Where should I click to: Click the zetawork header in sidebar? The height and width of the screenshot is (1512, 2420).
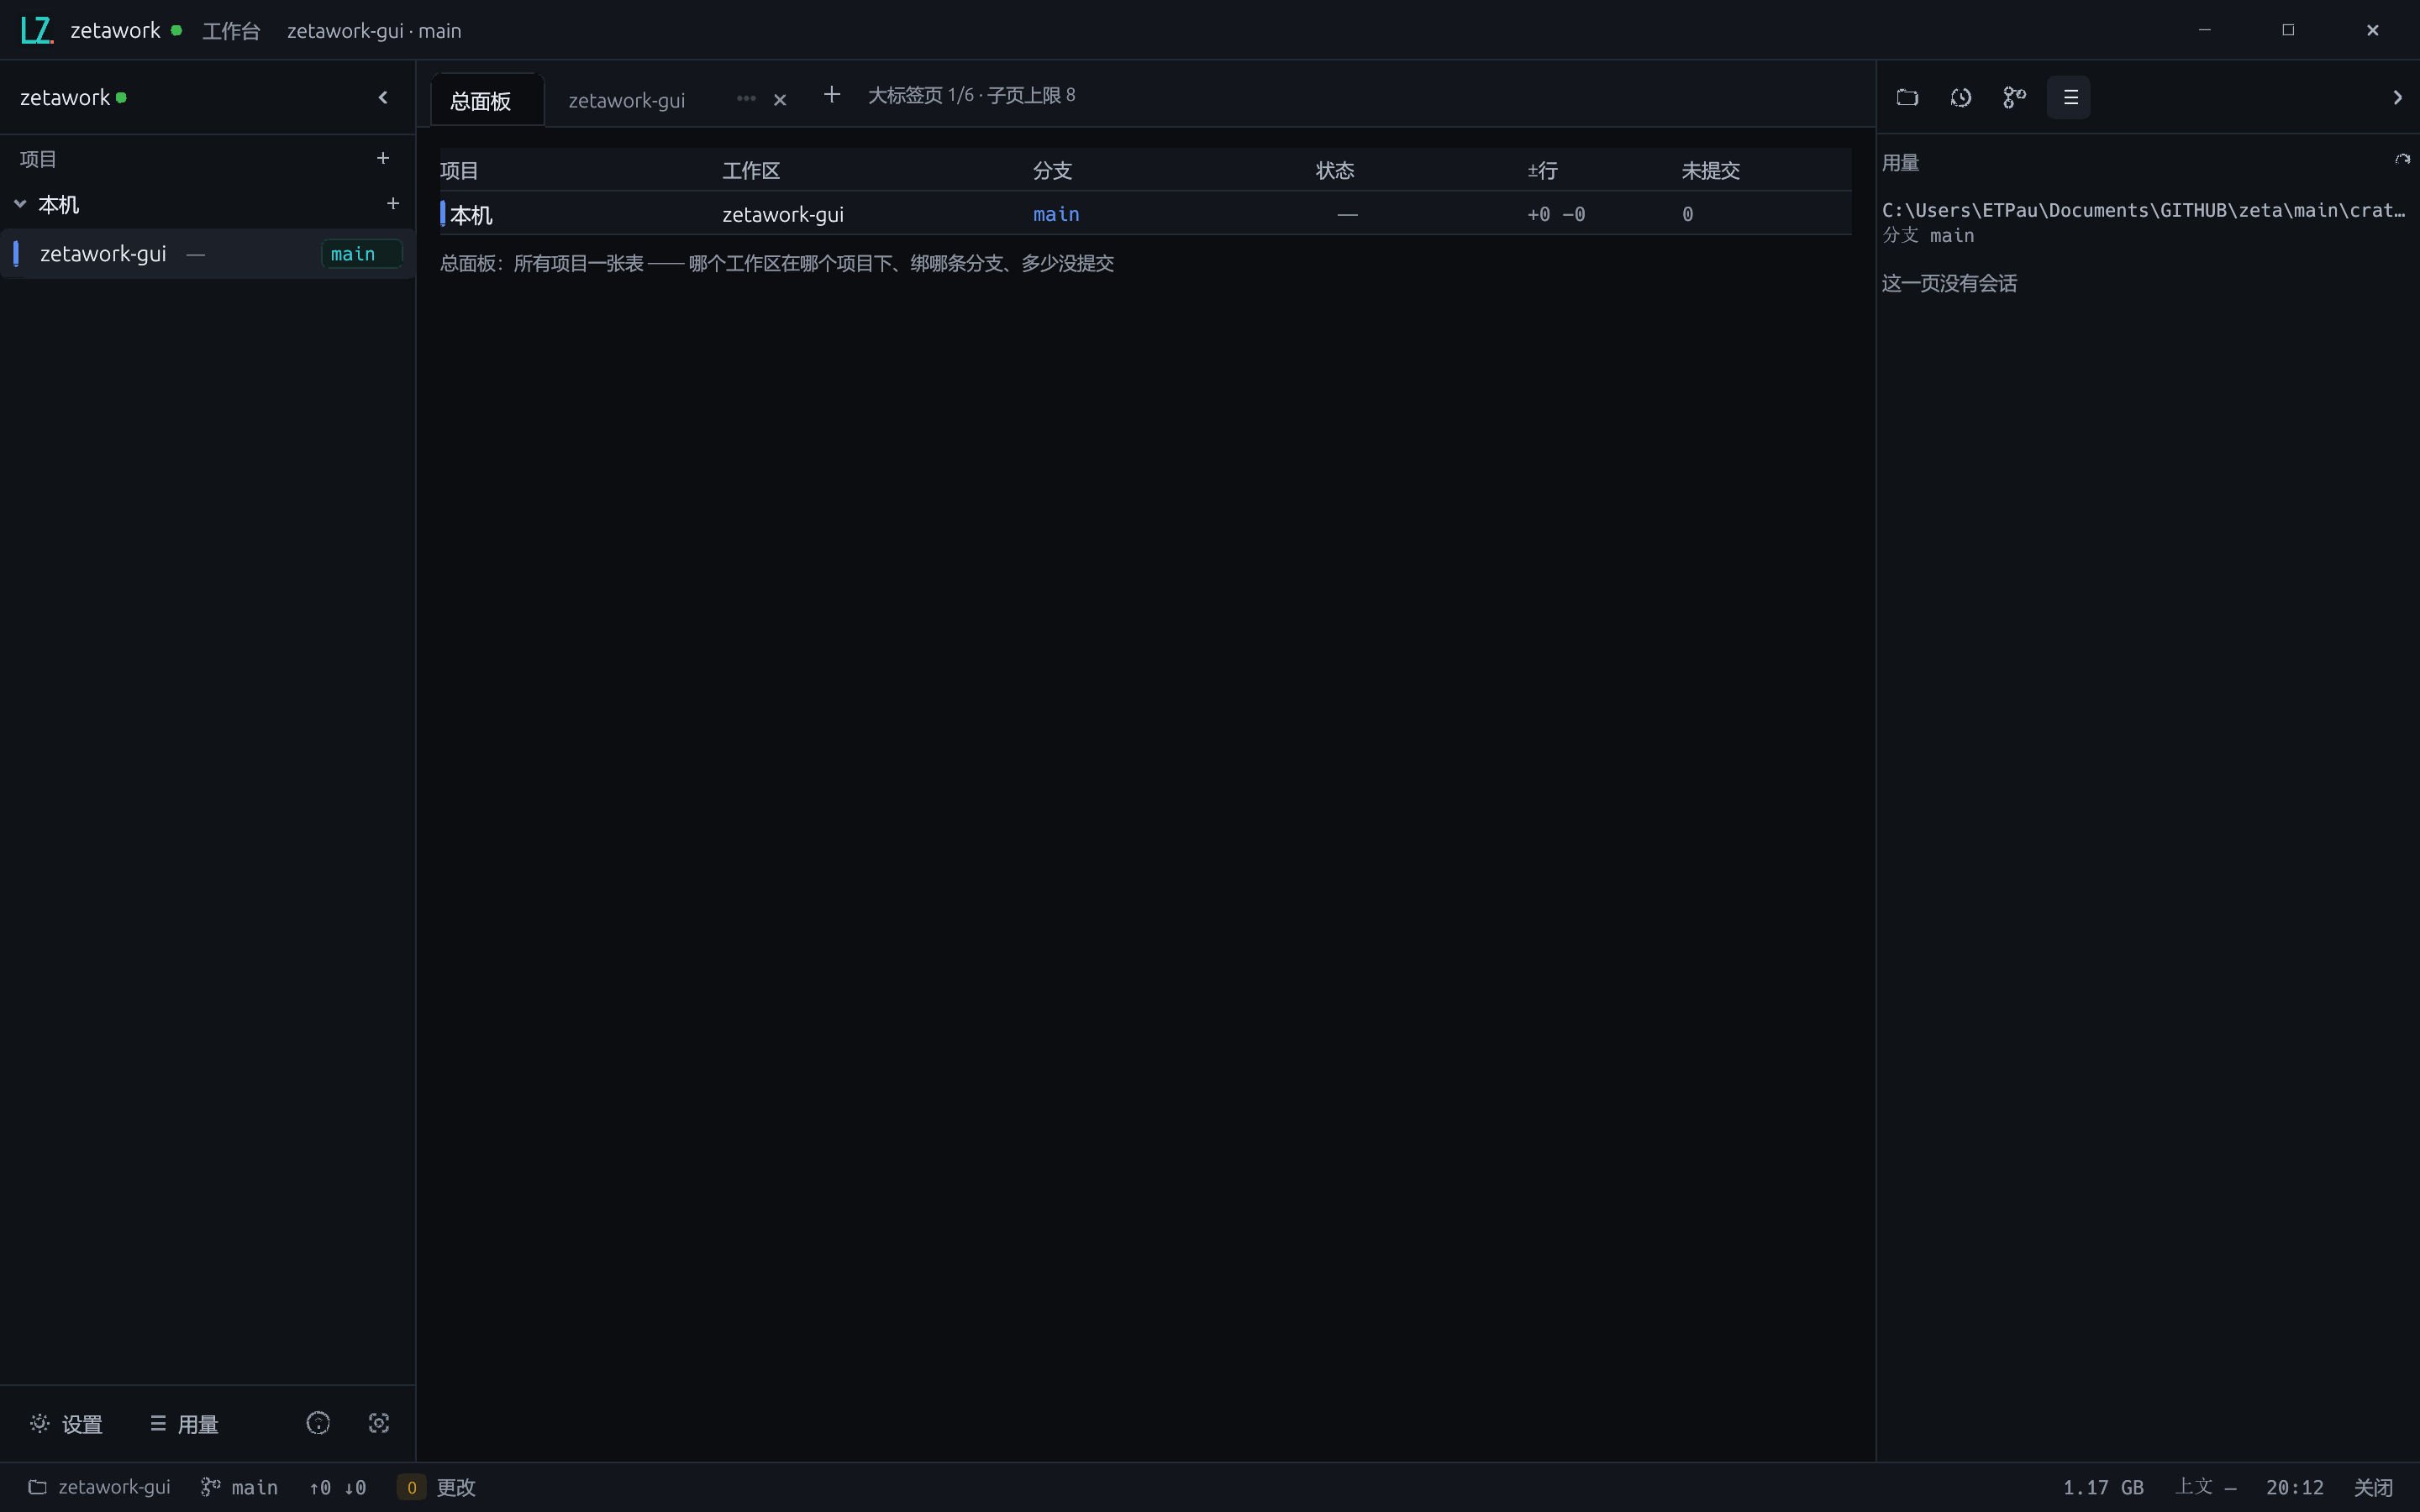coord(65,97)
